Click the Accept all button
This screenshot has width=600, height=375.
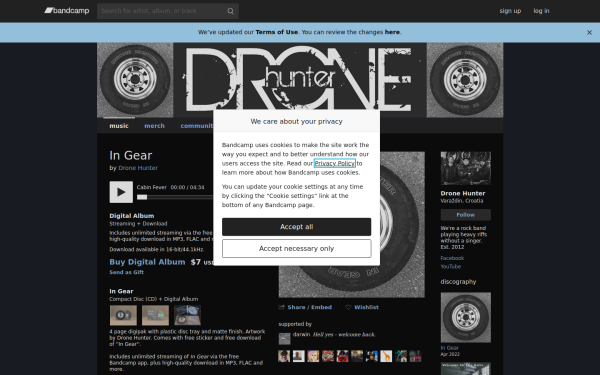(297, 227)
